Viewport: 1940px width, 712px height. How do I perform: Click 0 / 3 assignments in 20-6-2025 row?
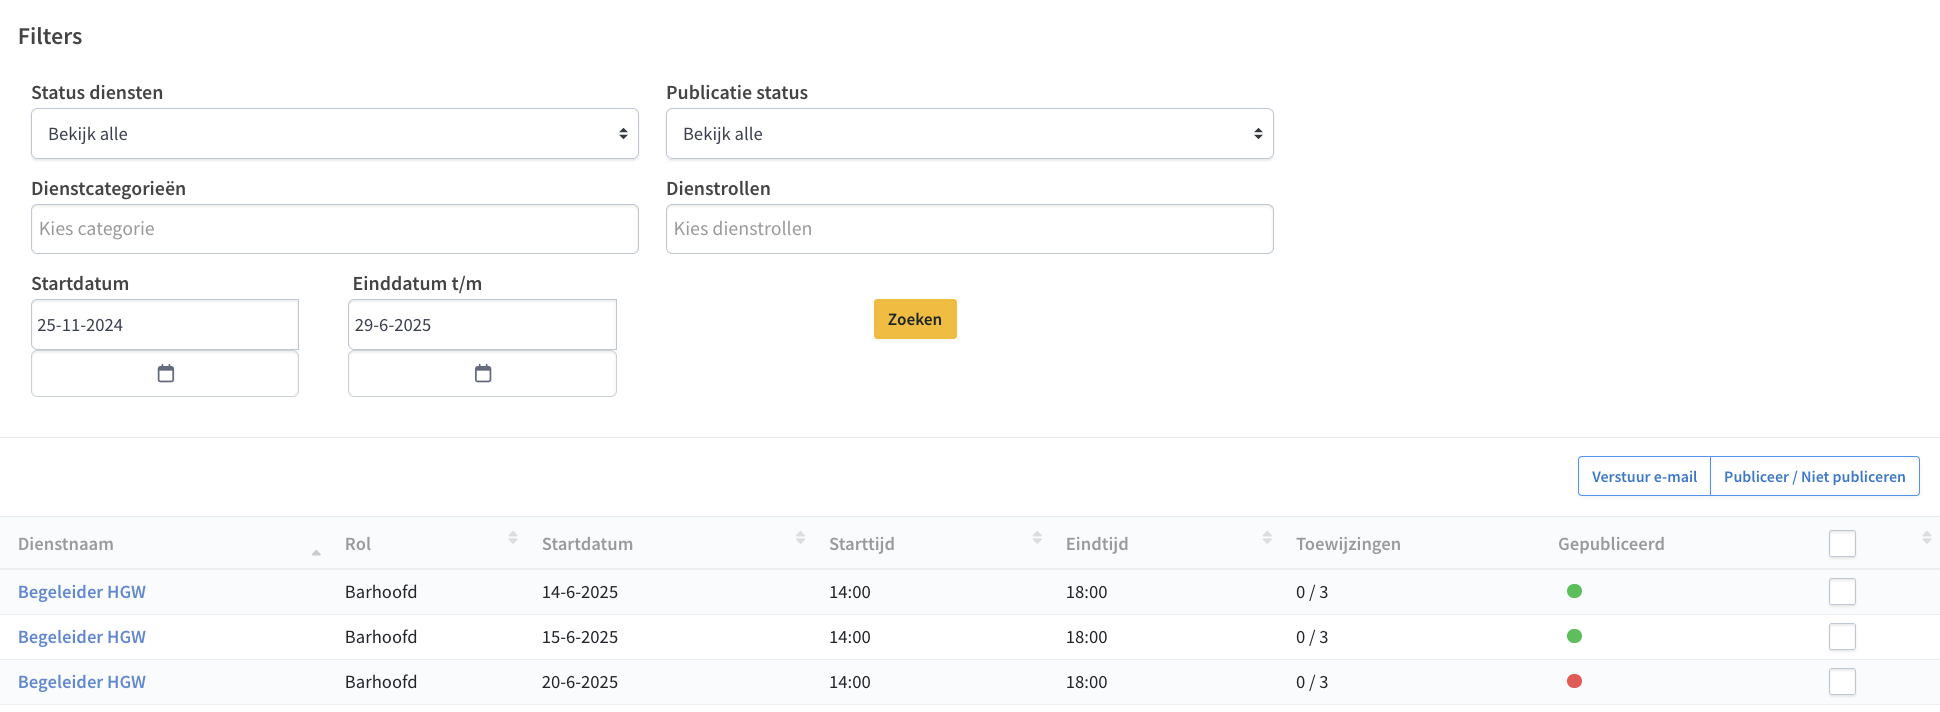(x=1312, y=682)
